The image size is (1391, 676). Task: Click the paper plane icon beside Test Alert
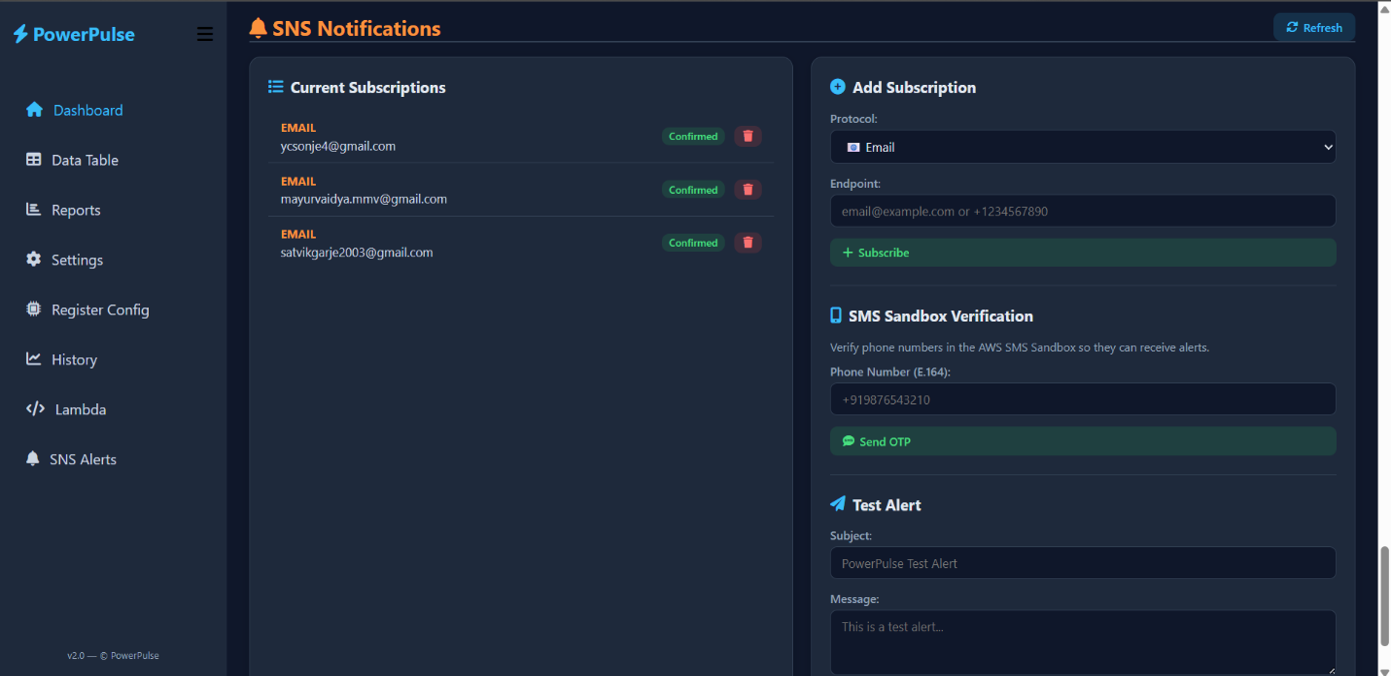[x=838, y=504]
